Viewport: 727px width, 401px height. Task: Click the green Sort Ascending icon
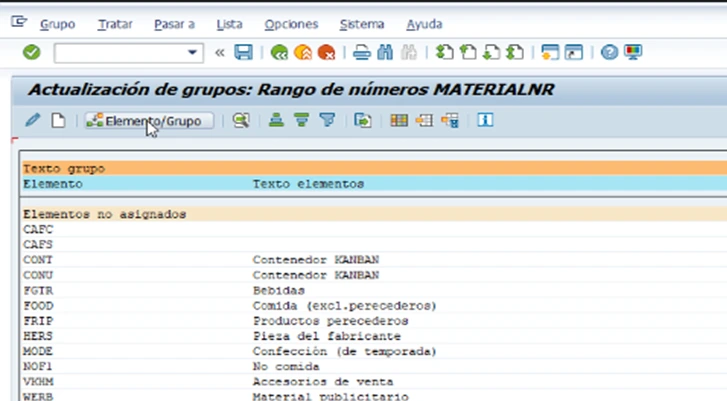point(276,121)
